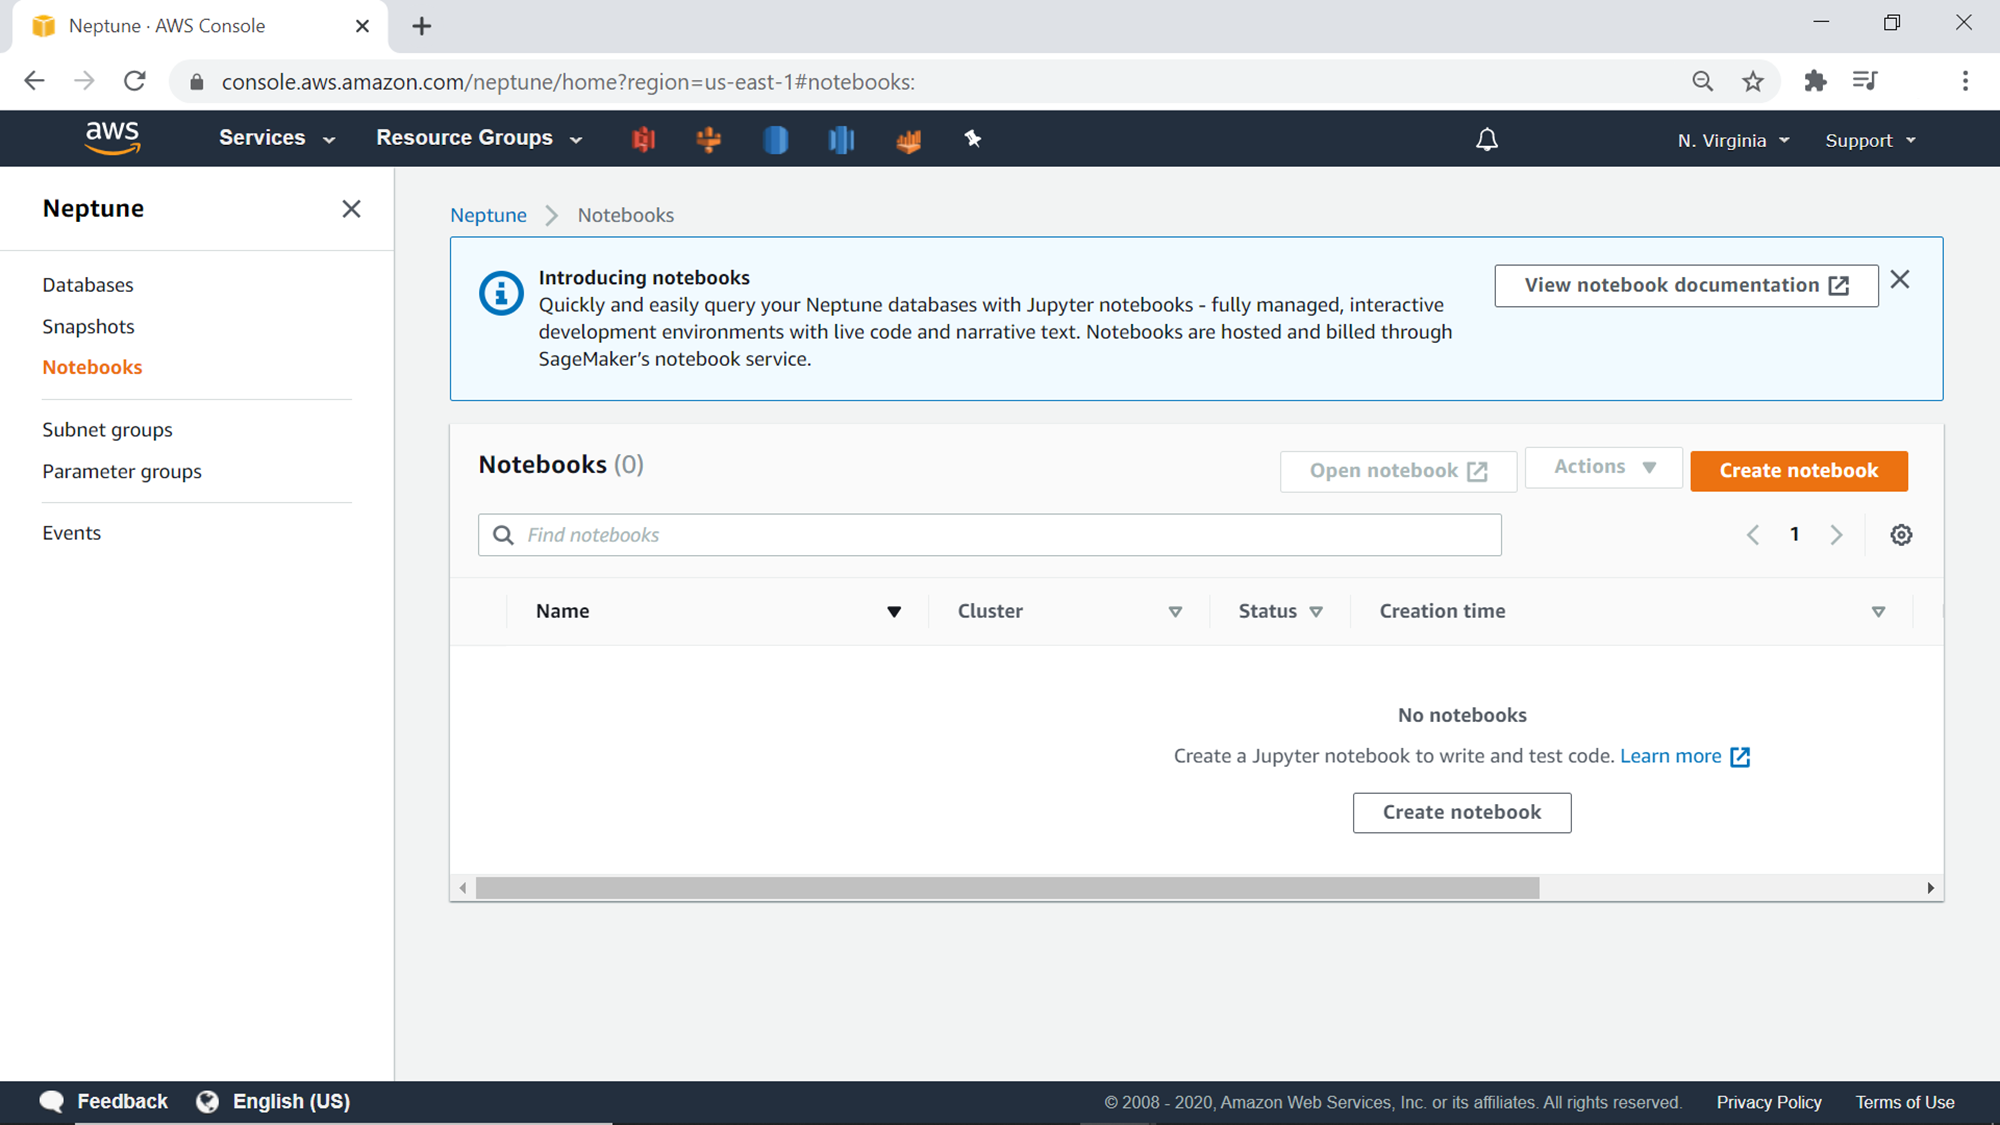Dismiss the Introducing notebooks banner
The width and height of the screenshot is (2000, 1125).
tap(1900, 280)
